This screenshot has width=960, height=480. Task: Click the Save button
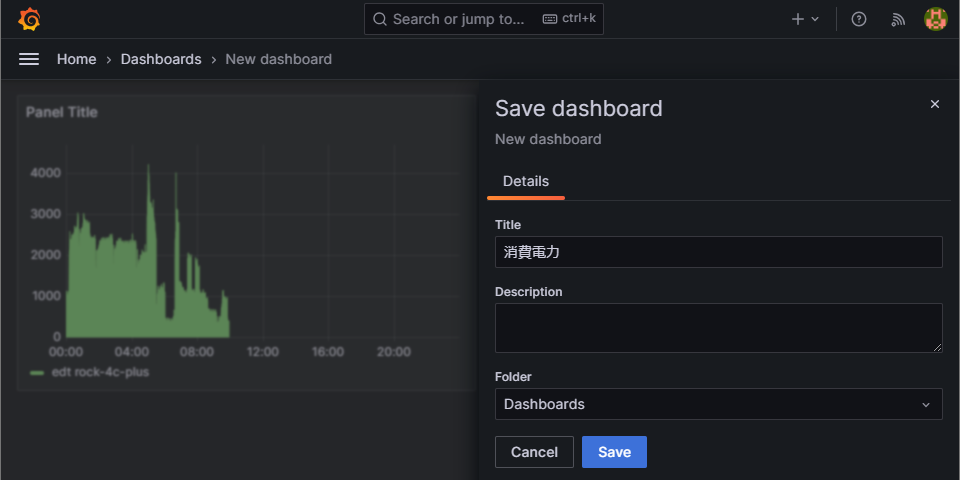[614, 452]
